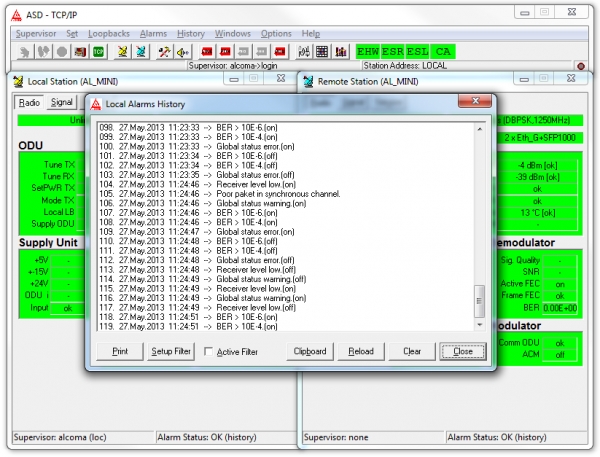Open the History menu
Image resolution: width=600 pixels, height=457 pixels.
tap(190, 33)
